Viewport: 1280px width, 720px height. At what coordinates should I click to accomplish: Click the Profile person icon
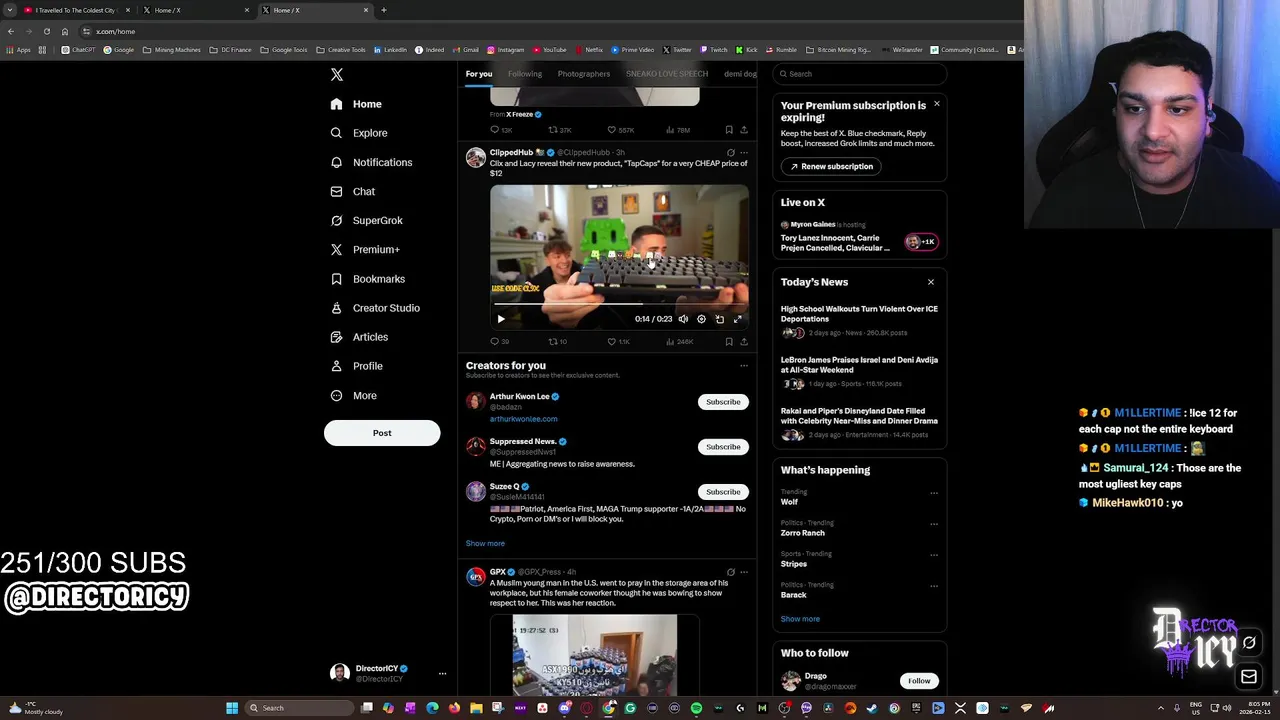click(x=336, y=366)
